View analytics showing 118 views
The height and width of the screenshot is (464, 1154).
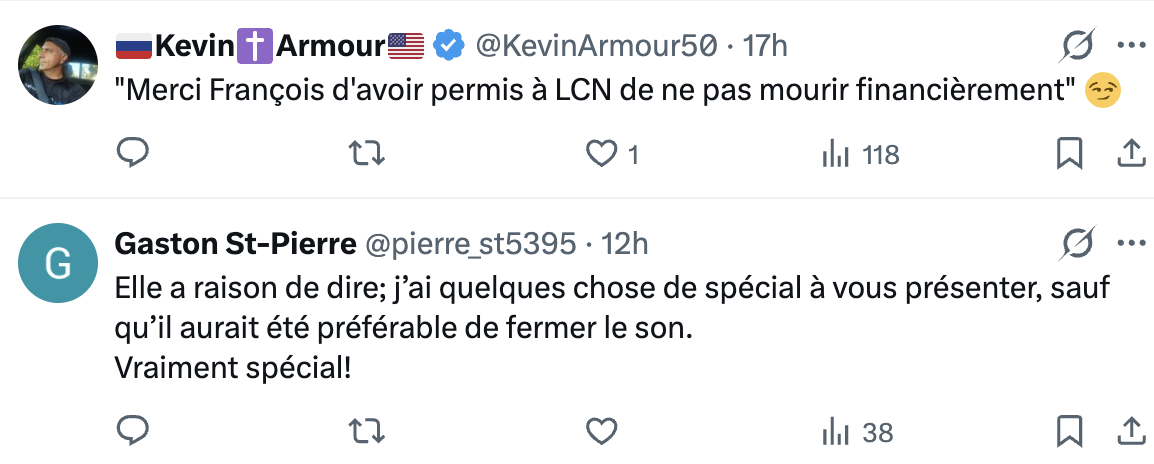pyautogui.click(x=859, y=155)
